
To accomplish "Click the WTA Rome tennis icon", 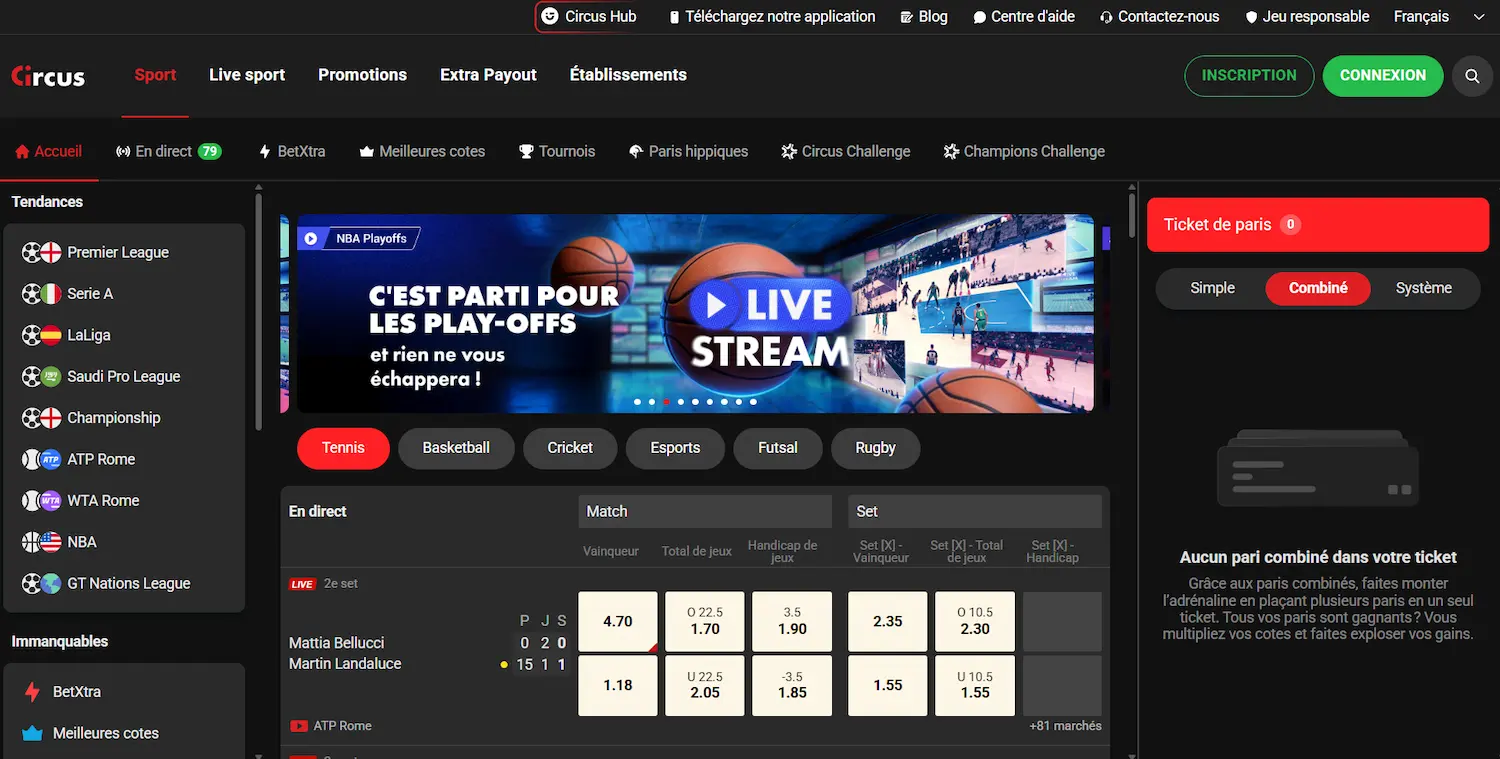I will 42,501.
